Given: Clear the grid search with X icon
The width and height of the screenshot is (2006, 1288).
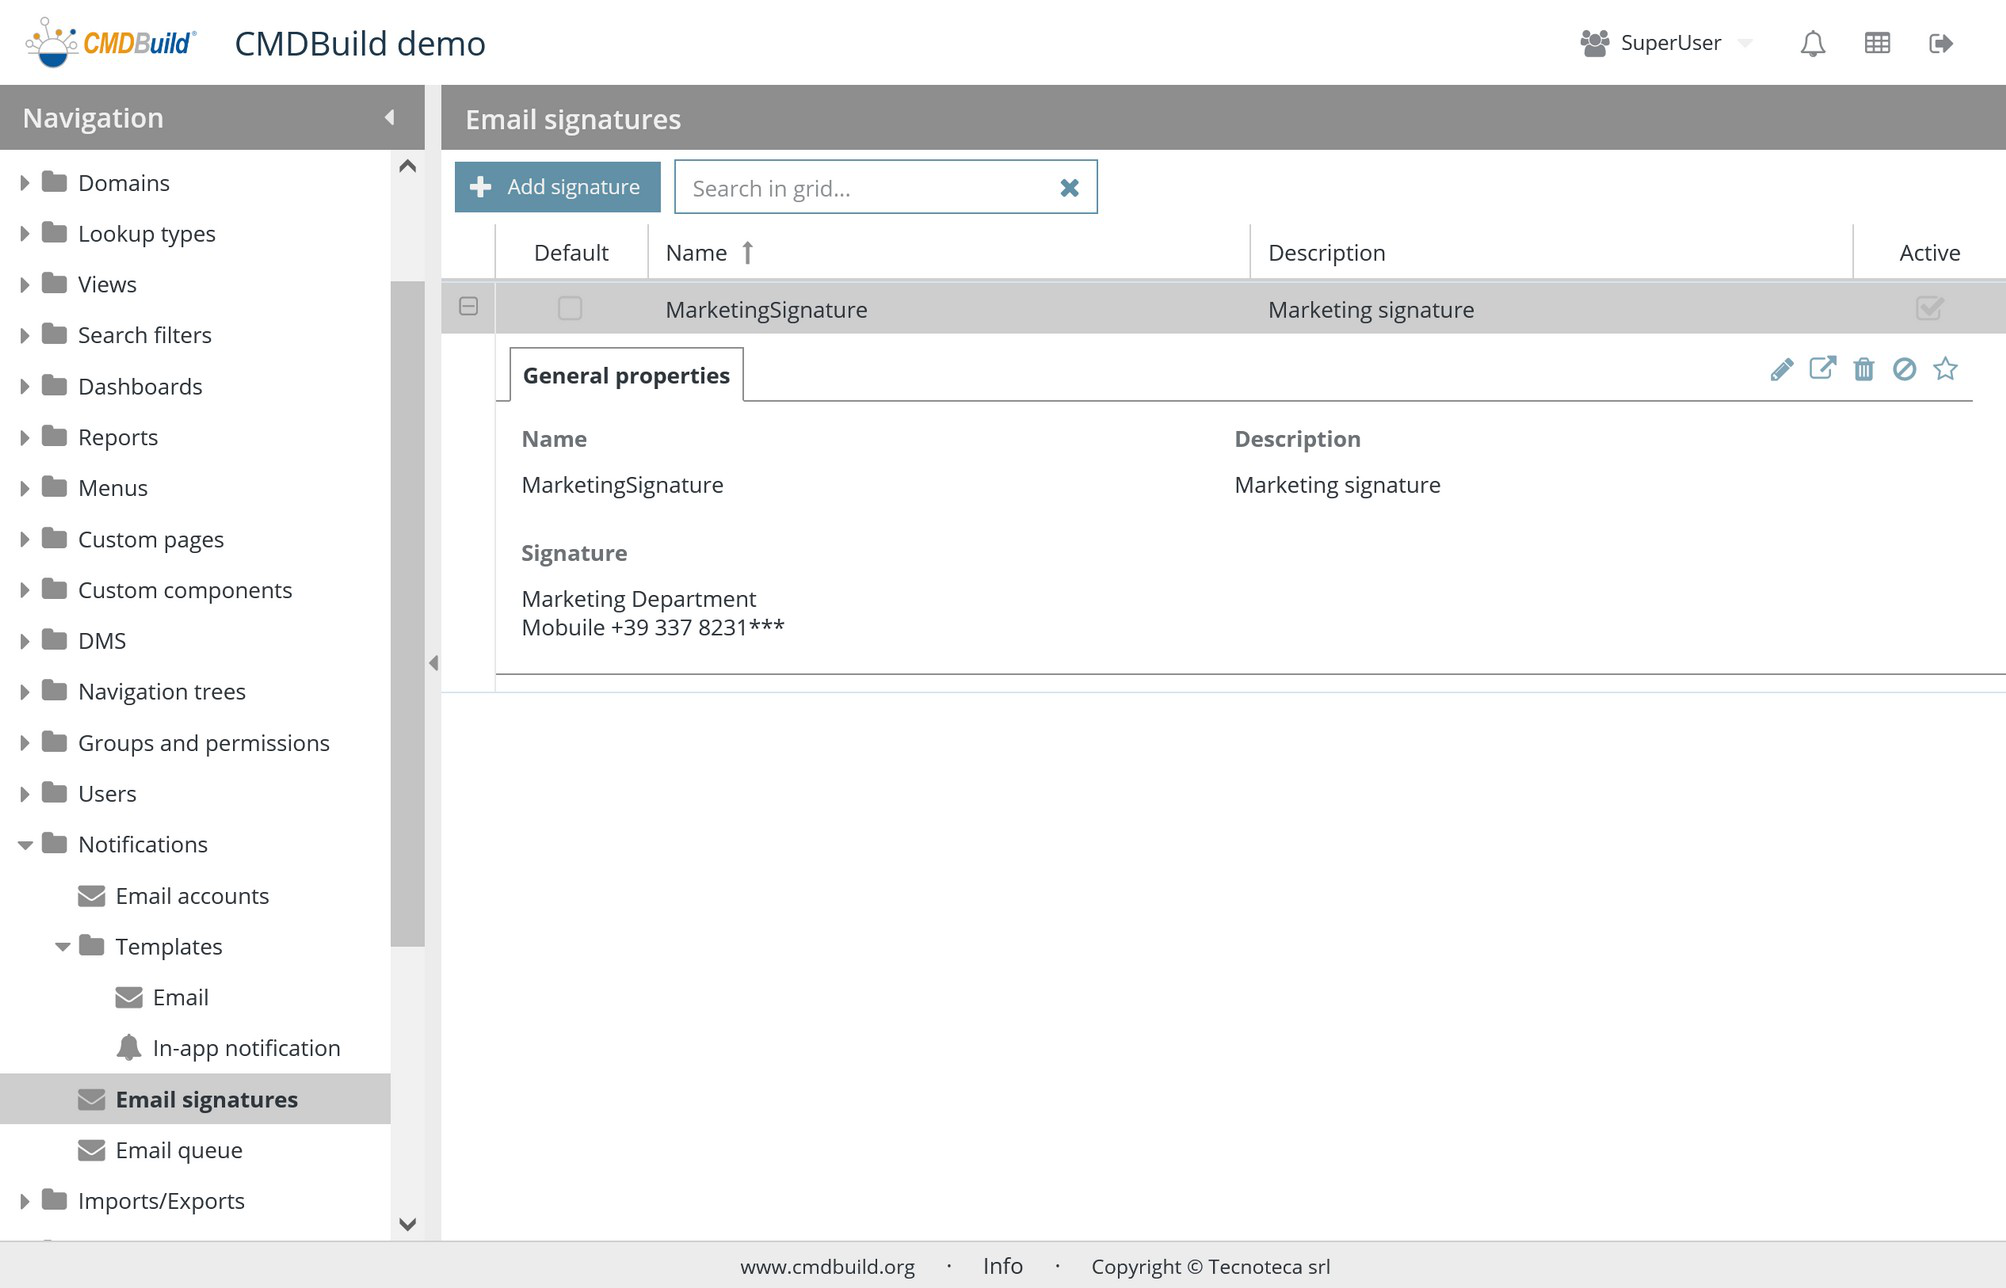Looking at the screenshot, I should pos(1069,188).
